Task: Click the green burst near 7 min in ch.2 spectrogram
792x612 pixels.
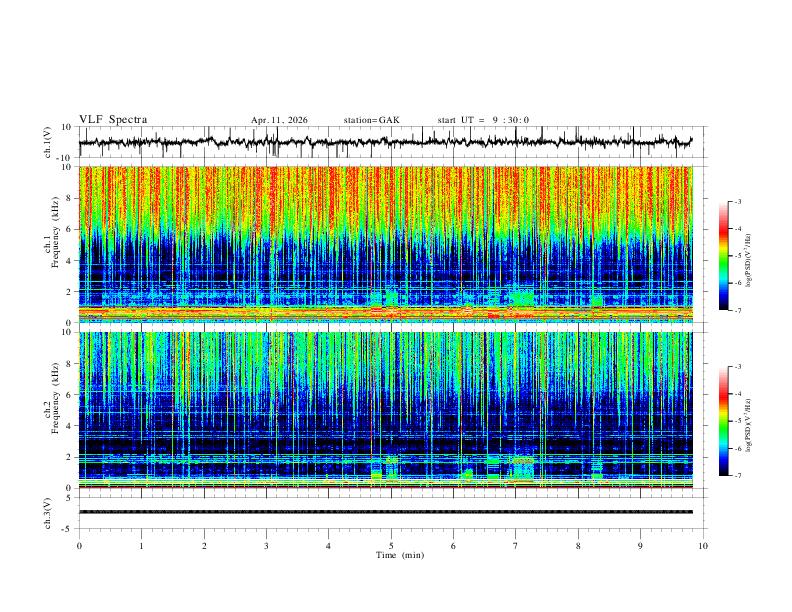Action: 522,468
